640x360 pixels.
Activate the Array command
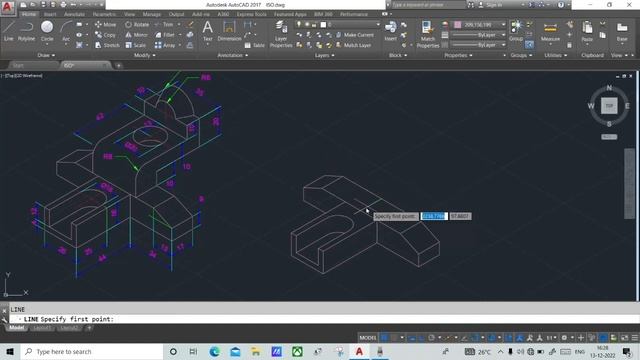tap(165, 45)
